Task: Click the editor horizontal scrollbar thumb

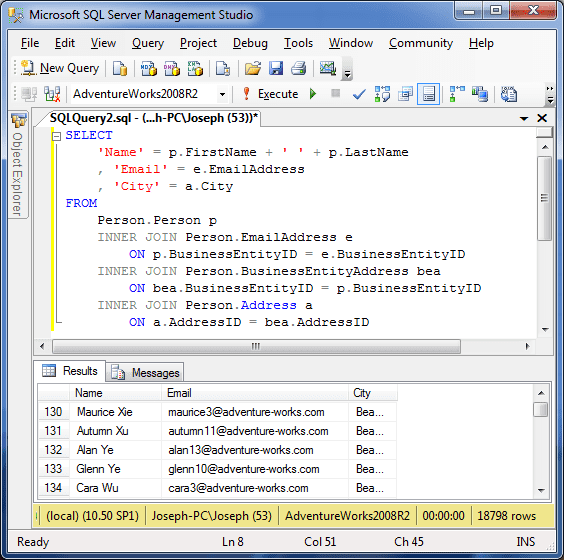Action: click(x=256, y=346)
